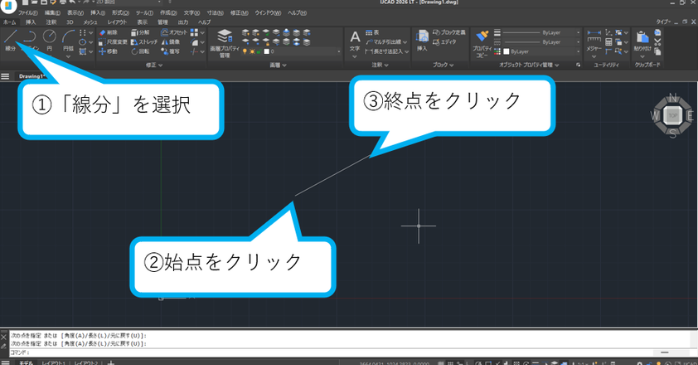The width and height of the screenshot is (698, 365).
Task: Toggle the layer freeze sun icon
Action: tap(252, 52)
